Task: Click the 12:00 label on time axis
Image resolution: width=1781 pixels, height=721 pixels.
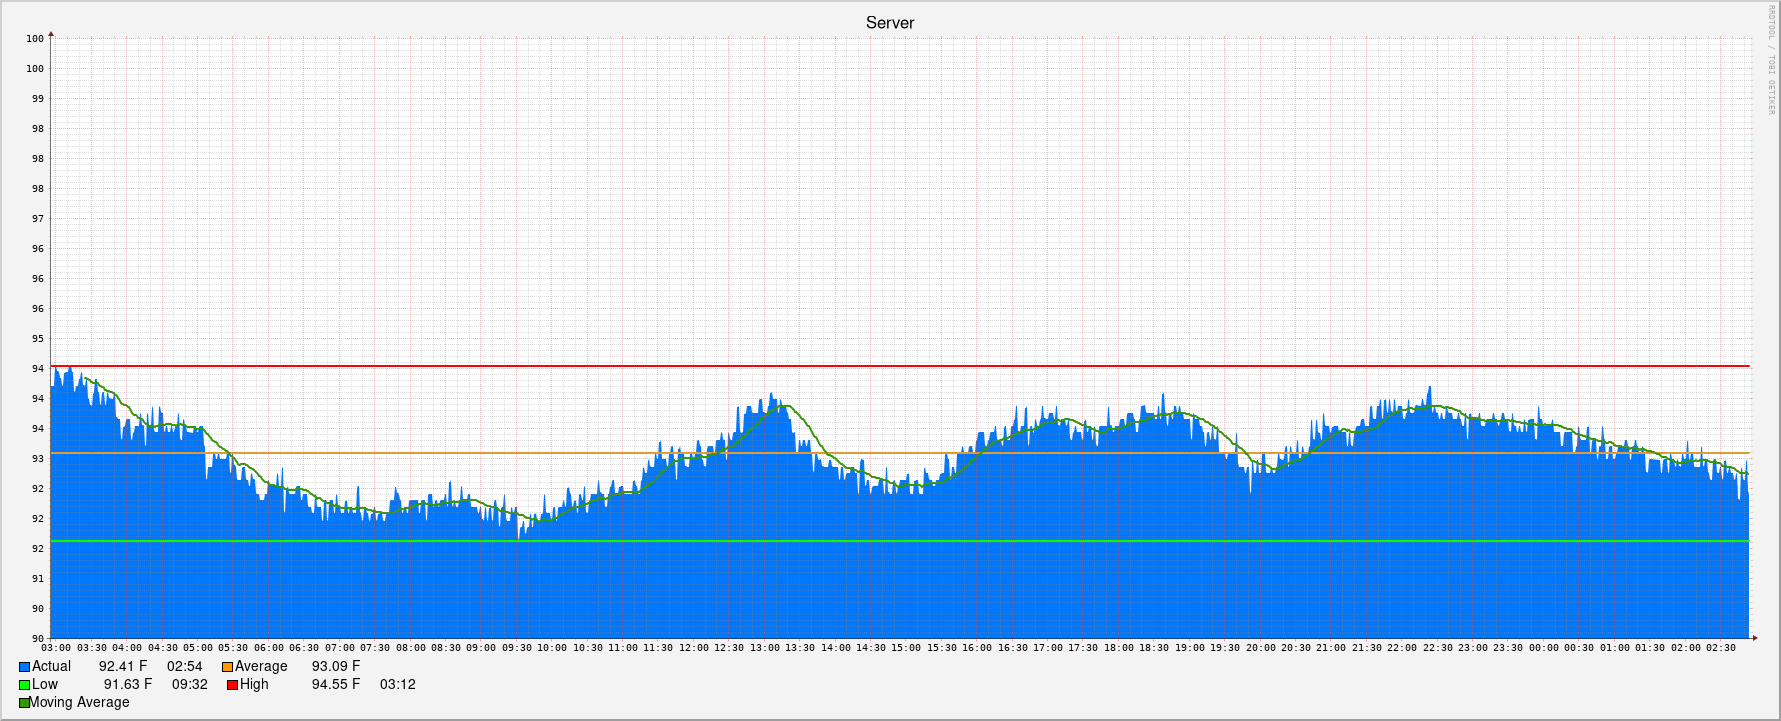Action: click(693, 648)
